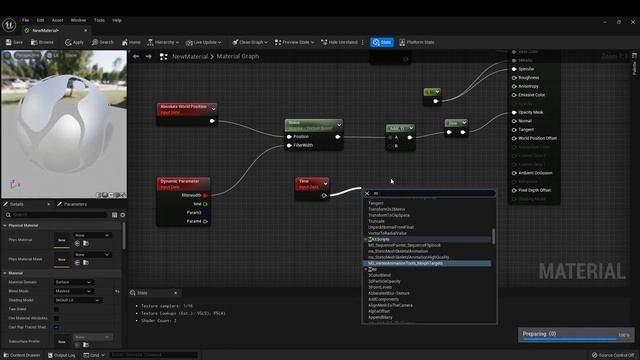Open the Live Update dropdown
The image size is (640, 360).
click(203, 42)
